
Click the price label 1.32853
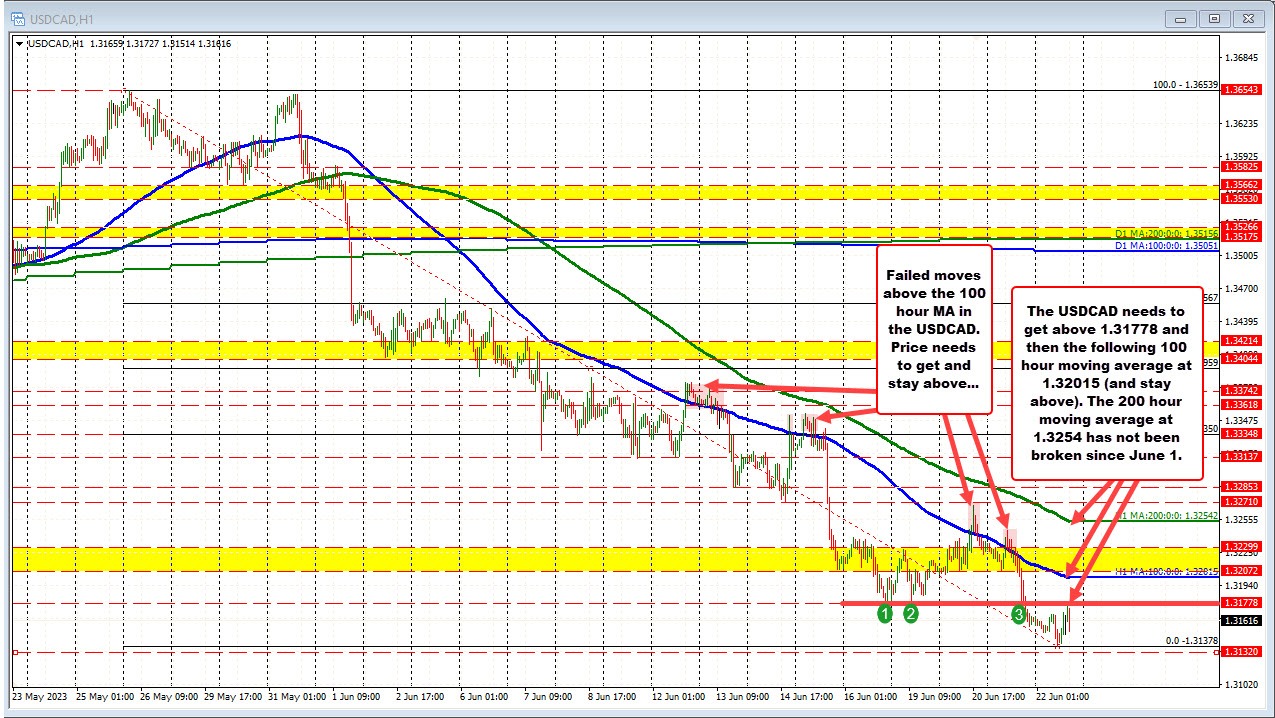coord(1239,486)
